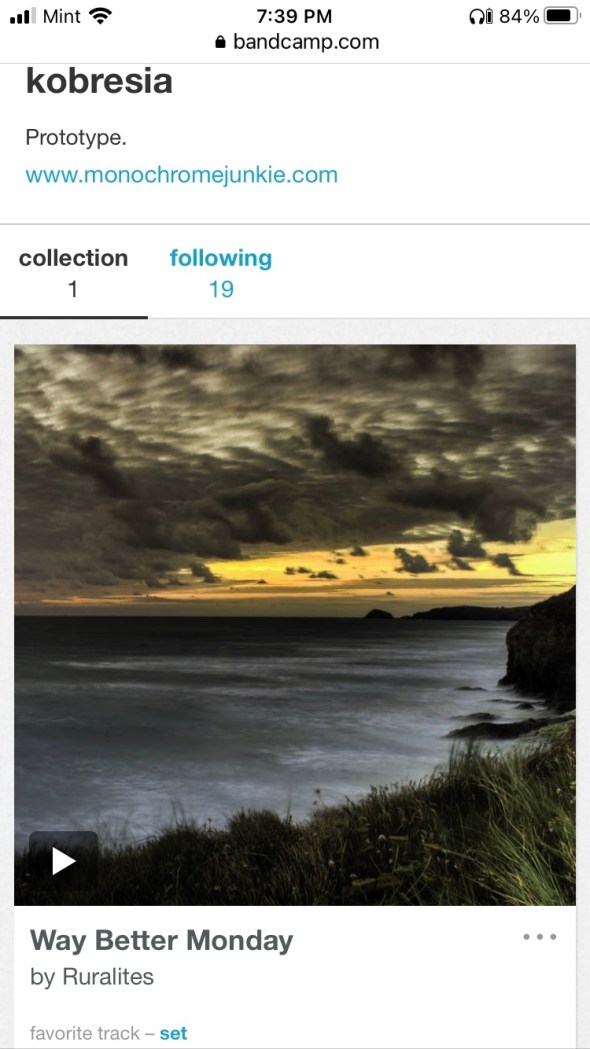This screenshot has width=590, height=1049.
Task: Open the www.monochromejunkie.com link
Action: coord(181,175)
